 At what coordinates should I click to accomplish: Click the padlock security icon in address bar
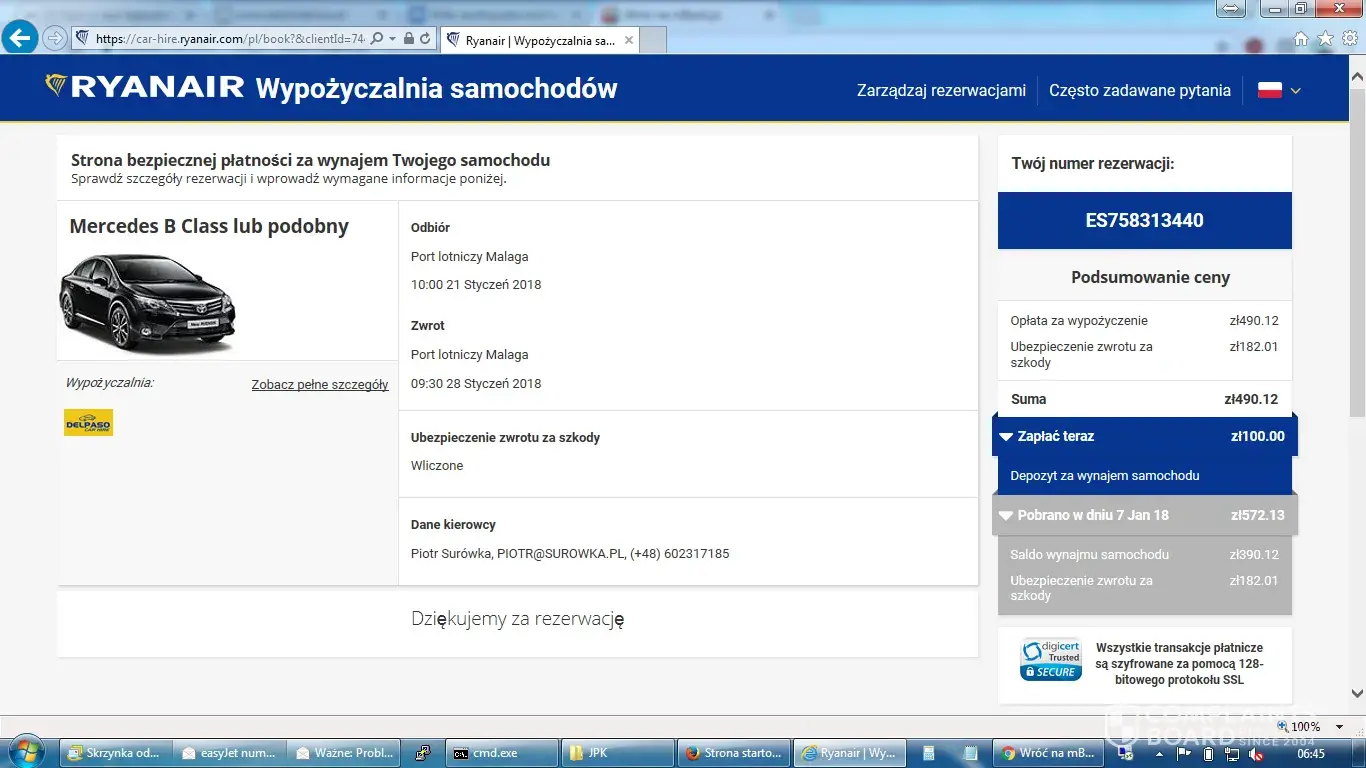[408, 39]
